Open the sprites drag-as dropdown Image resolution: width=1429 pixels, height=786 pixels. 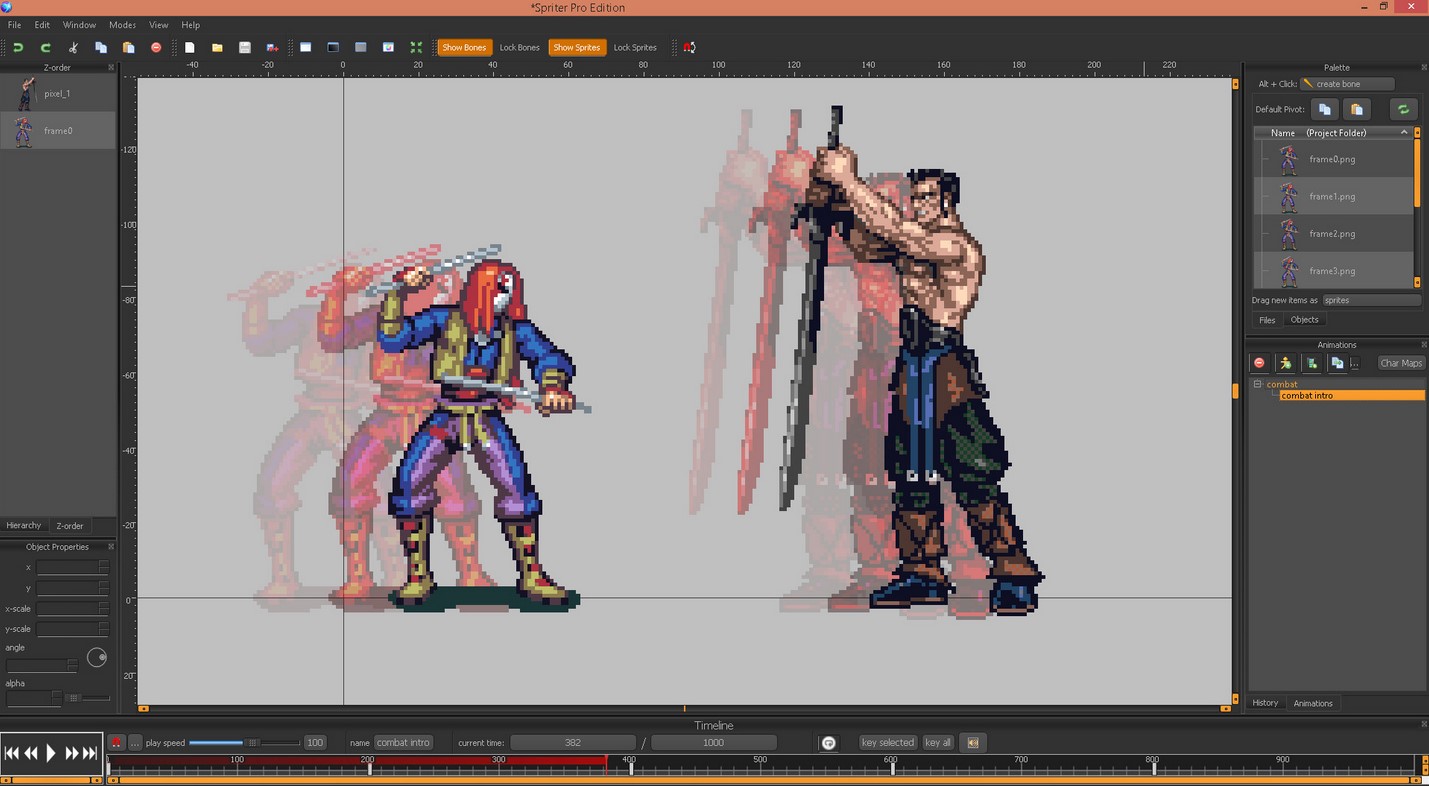pos(1371,300)
